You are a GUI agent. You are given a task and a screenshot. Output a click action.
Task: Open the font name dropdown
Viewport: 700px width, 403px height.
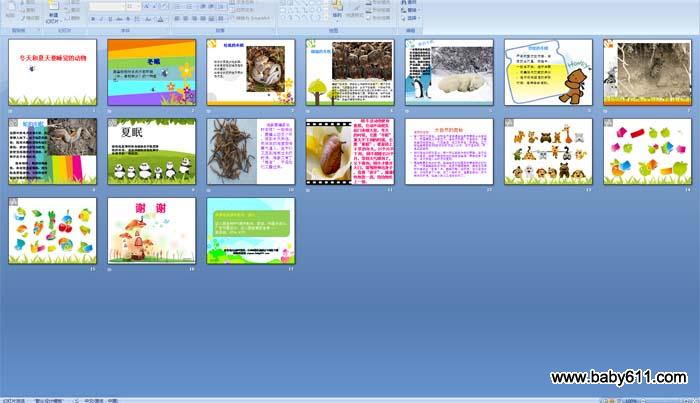coord(106,6)
